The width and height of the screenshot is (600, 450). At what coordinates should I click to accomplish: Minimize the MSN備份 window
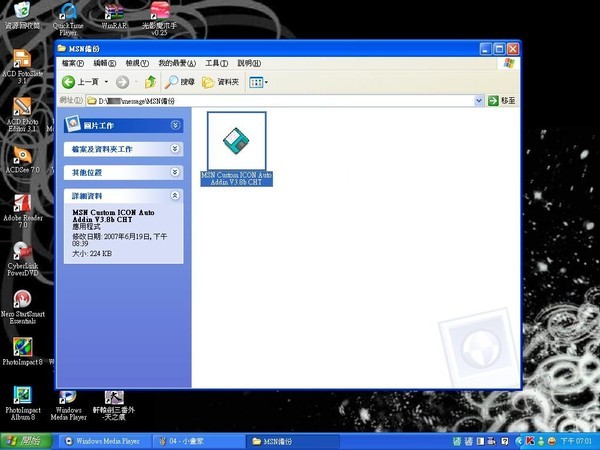(x=486, y=49)
